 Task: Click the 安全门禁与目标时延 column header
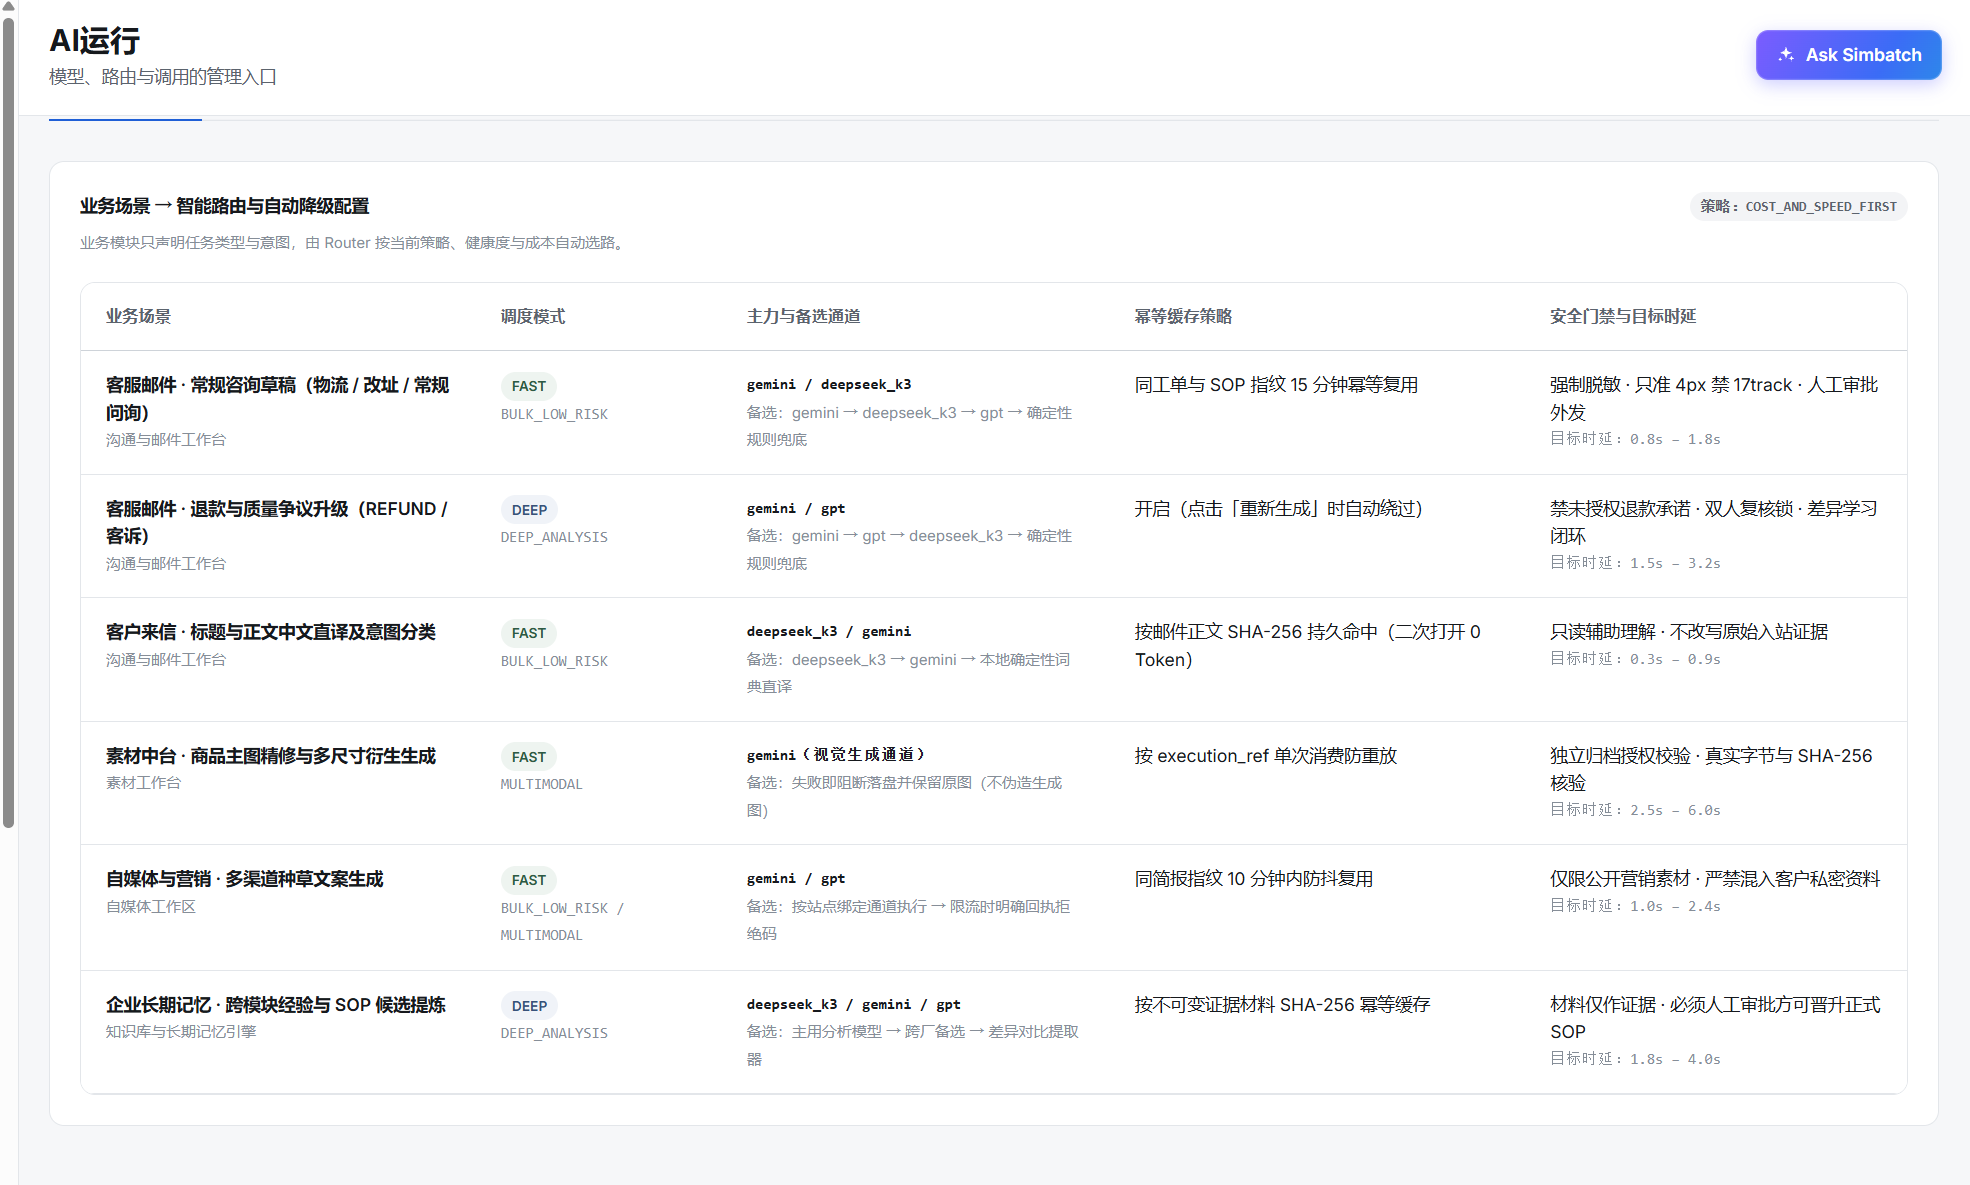tap(1623, 316)
